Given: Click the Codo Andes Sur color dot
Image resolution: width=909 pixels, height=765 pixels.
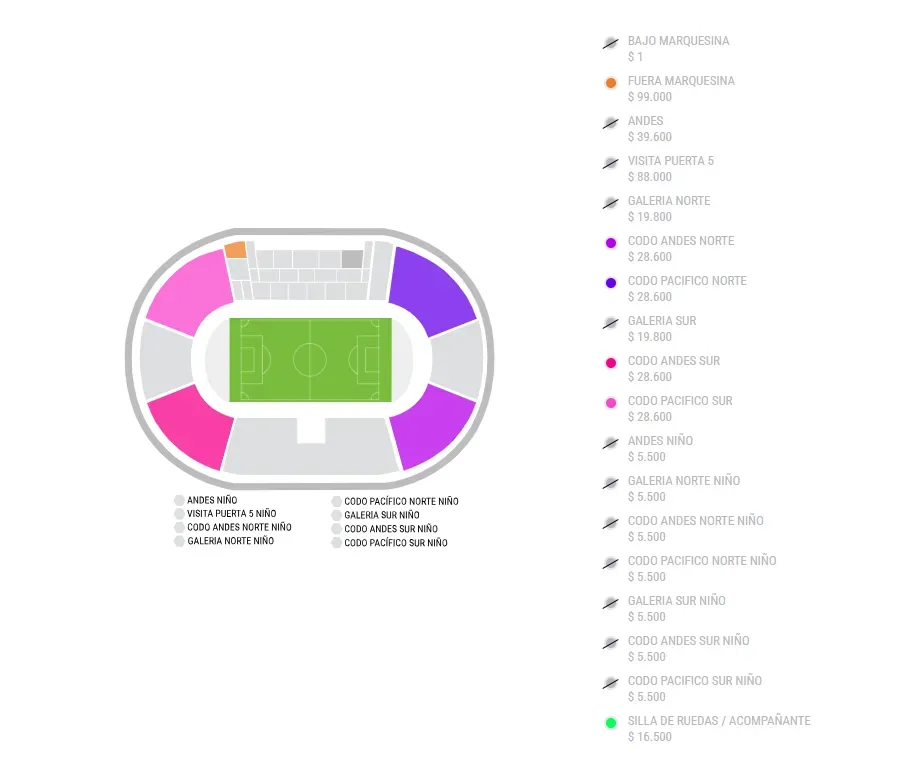Looking at the screenshot, I should tap(611, 363).
